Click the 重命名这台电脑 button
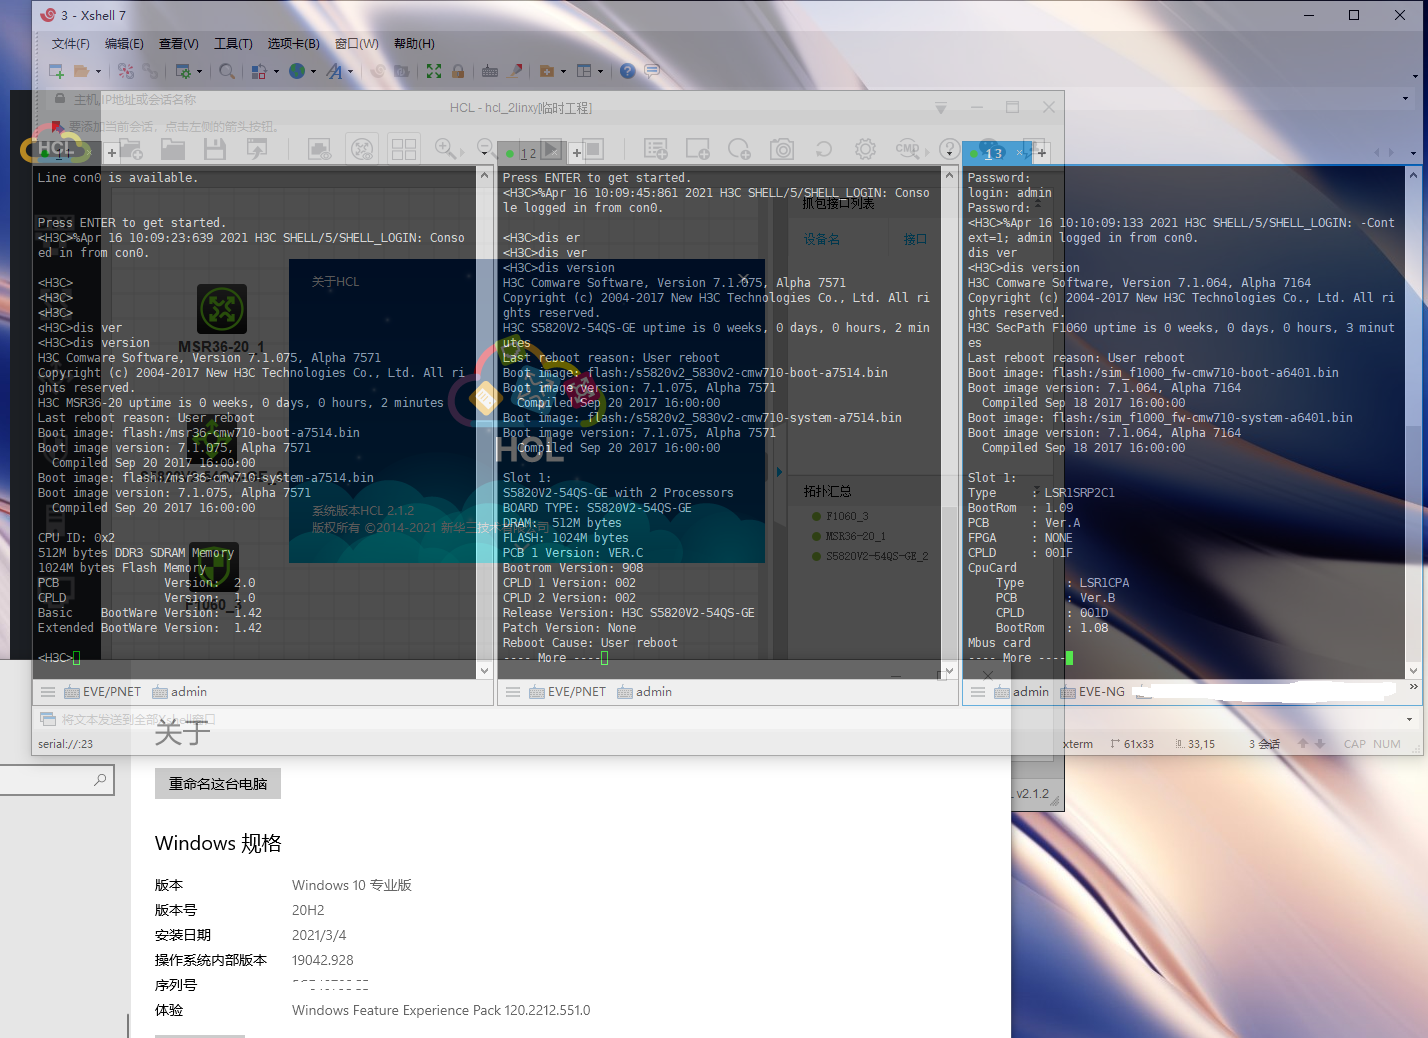Screen dimensions: 1428x1038 [x=218, y=784]
